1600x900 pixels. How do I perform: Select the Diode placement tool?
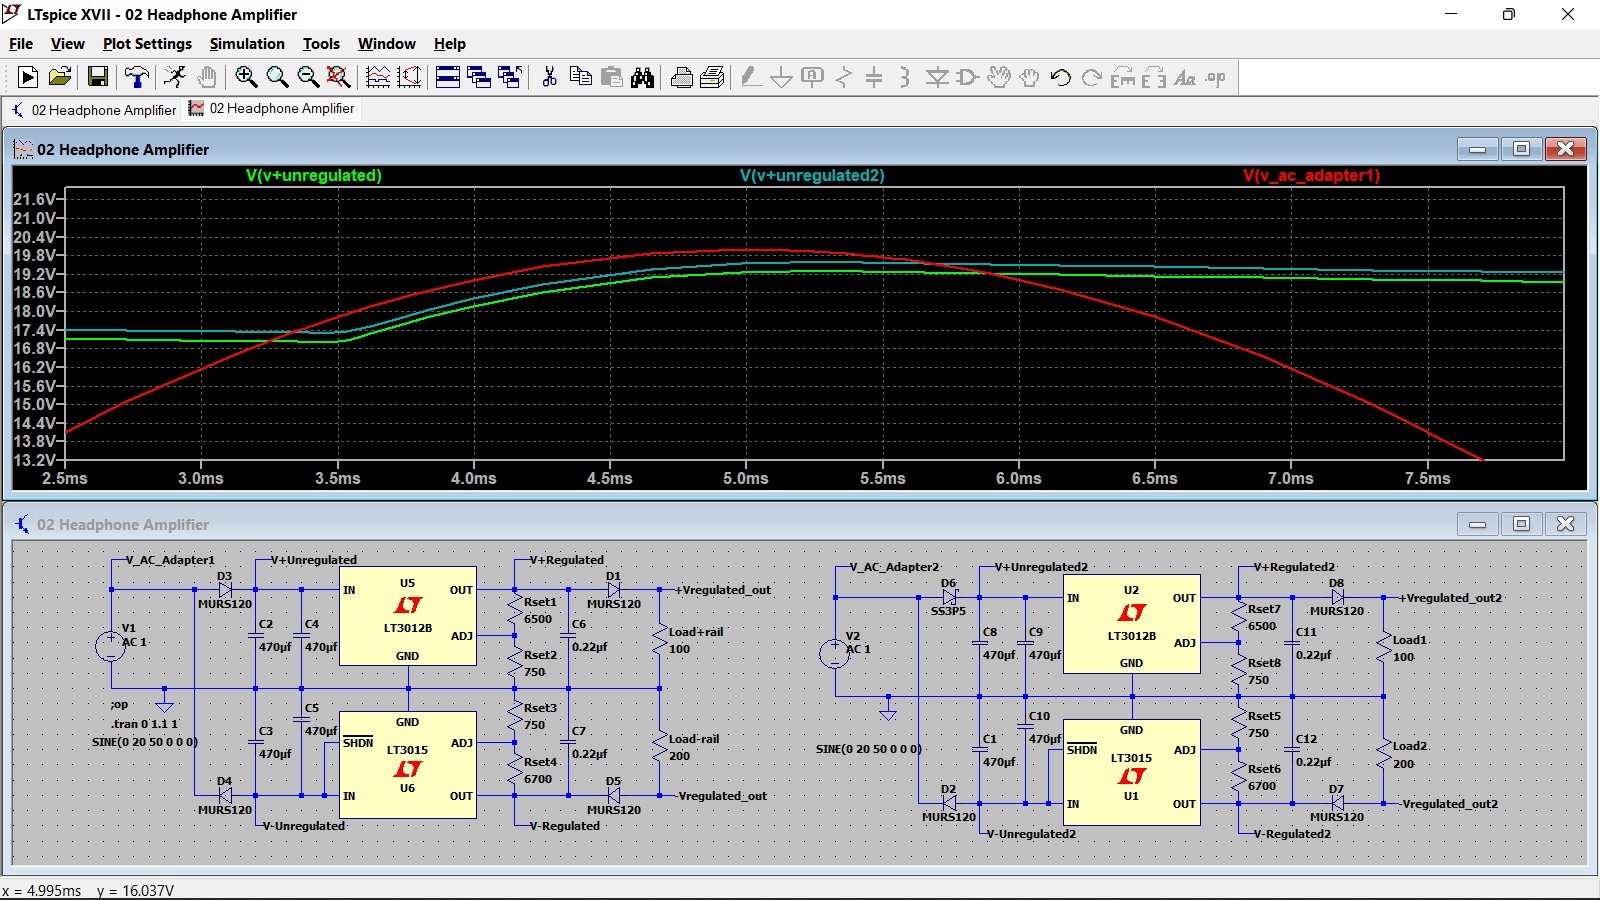point(937,77)
